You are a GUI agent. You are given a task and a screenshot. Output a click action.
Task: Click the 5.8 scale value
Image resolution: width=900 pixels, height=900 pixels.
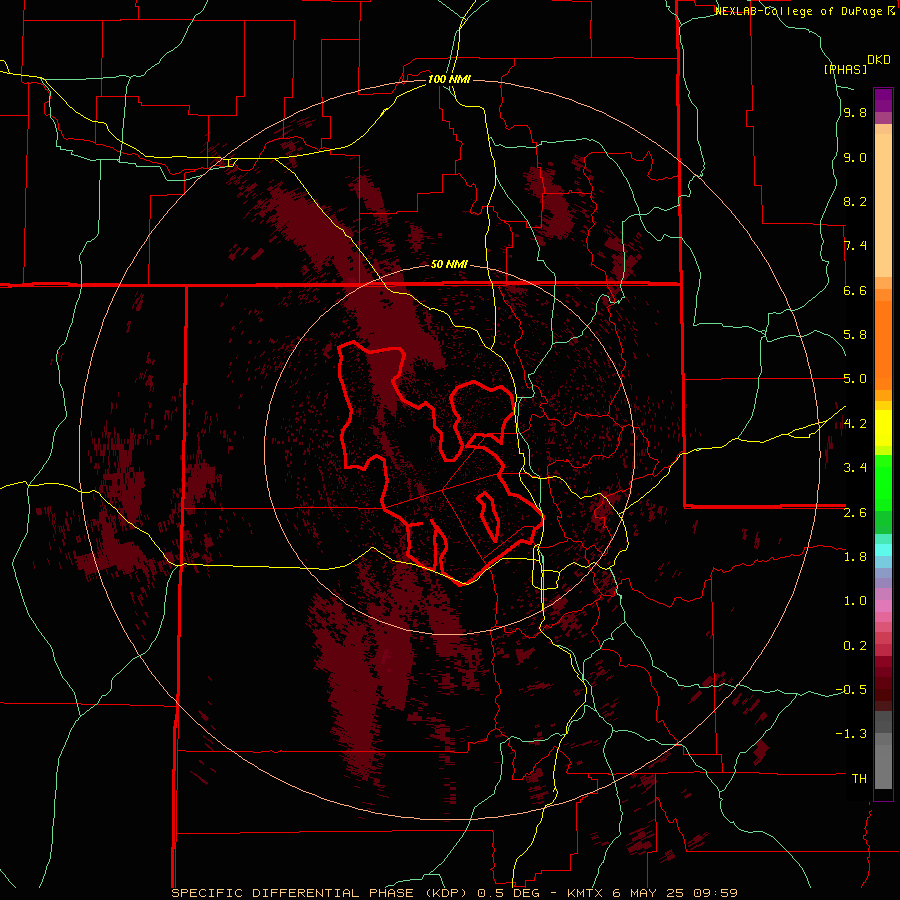point(855,335)
